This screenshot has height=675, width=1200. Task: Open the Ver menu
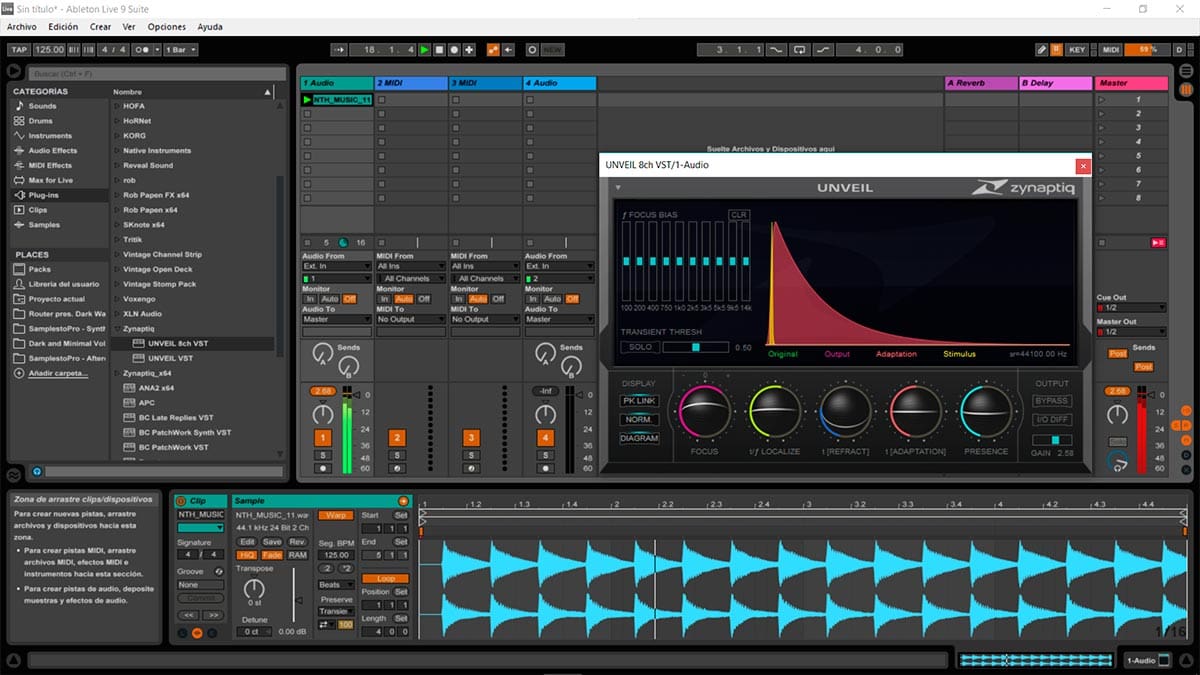coord(129,27)
